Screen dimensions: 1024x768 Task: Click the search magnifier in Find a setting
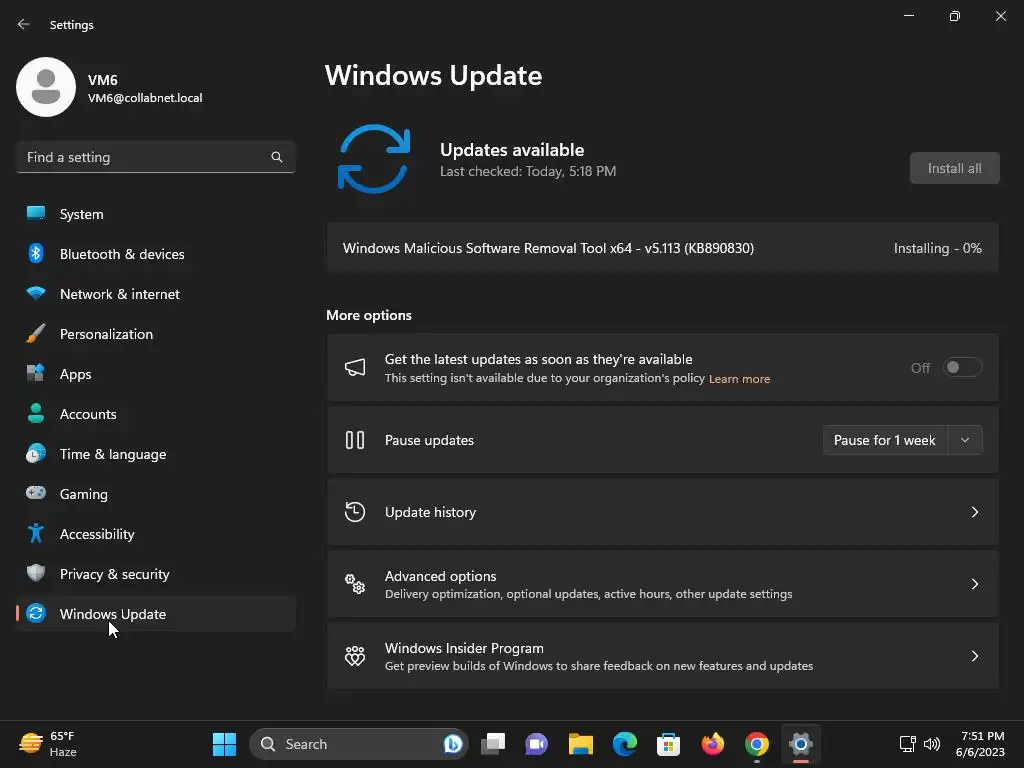coord(277,157)
